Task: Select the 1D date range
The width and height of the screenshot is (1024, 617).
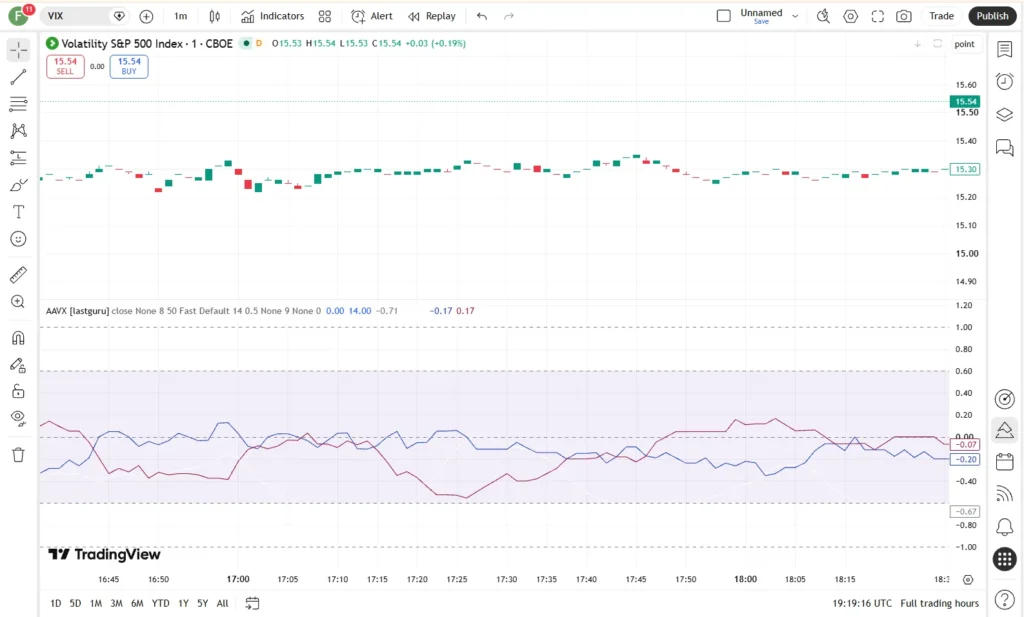Action: click(x=56, y=603)
